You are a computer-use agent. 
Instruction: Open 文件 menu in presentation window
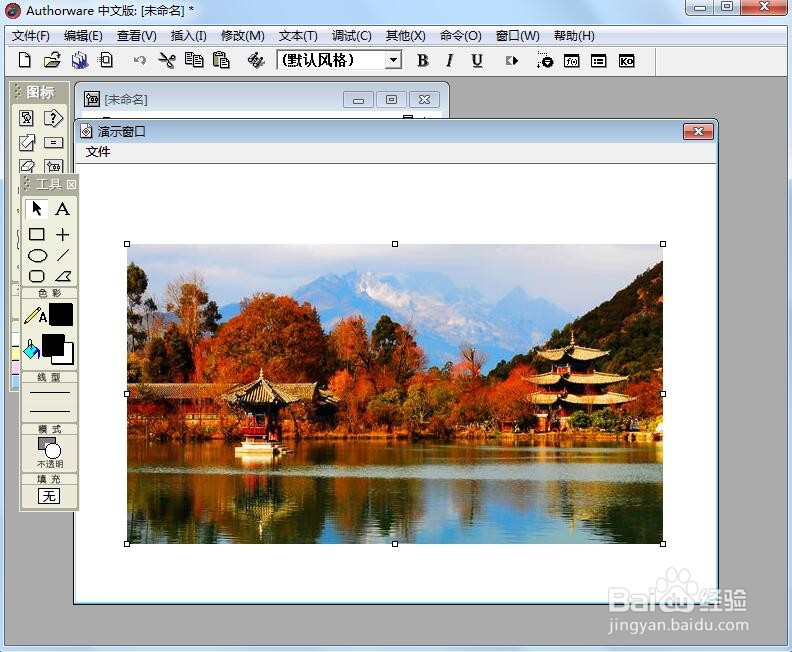tap(98, 152)
